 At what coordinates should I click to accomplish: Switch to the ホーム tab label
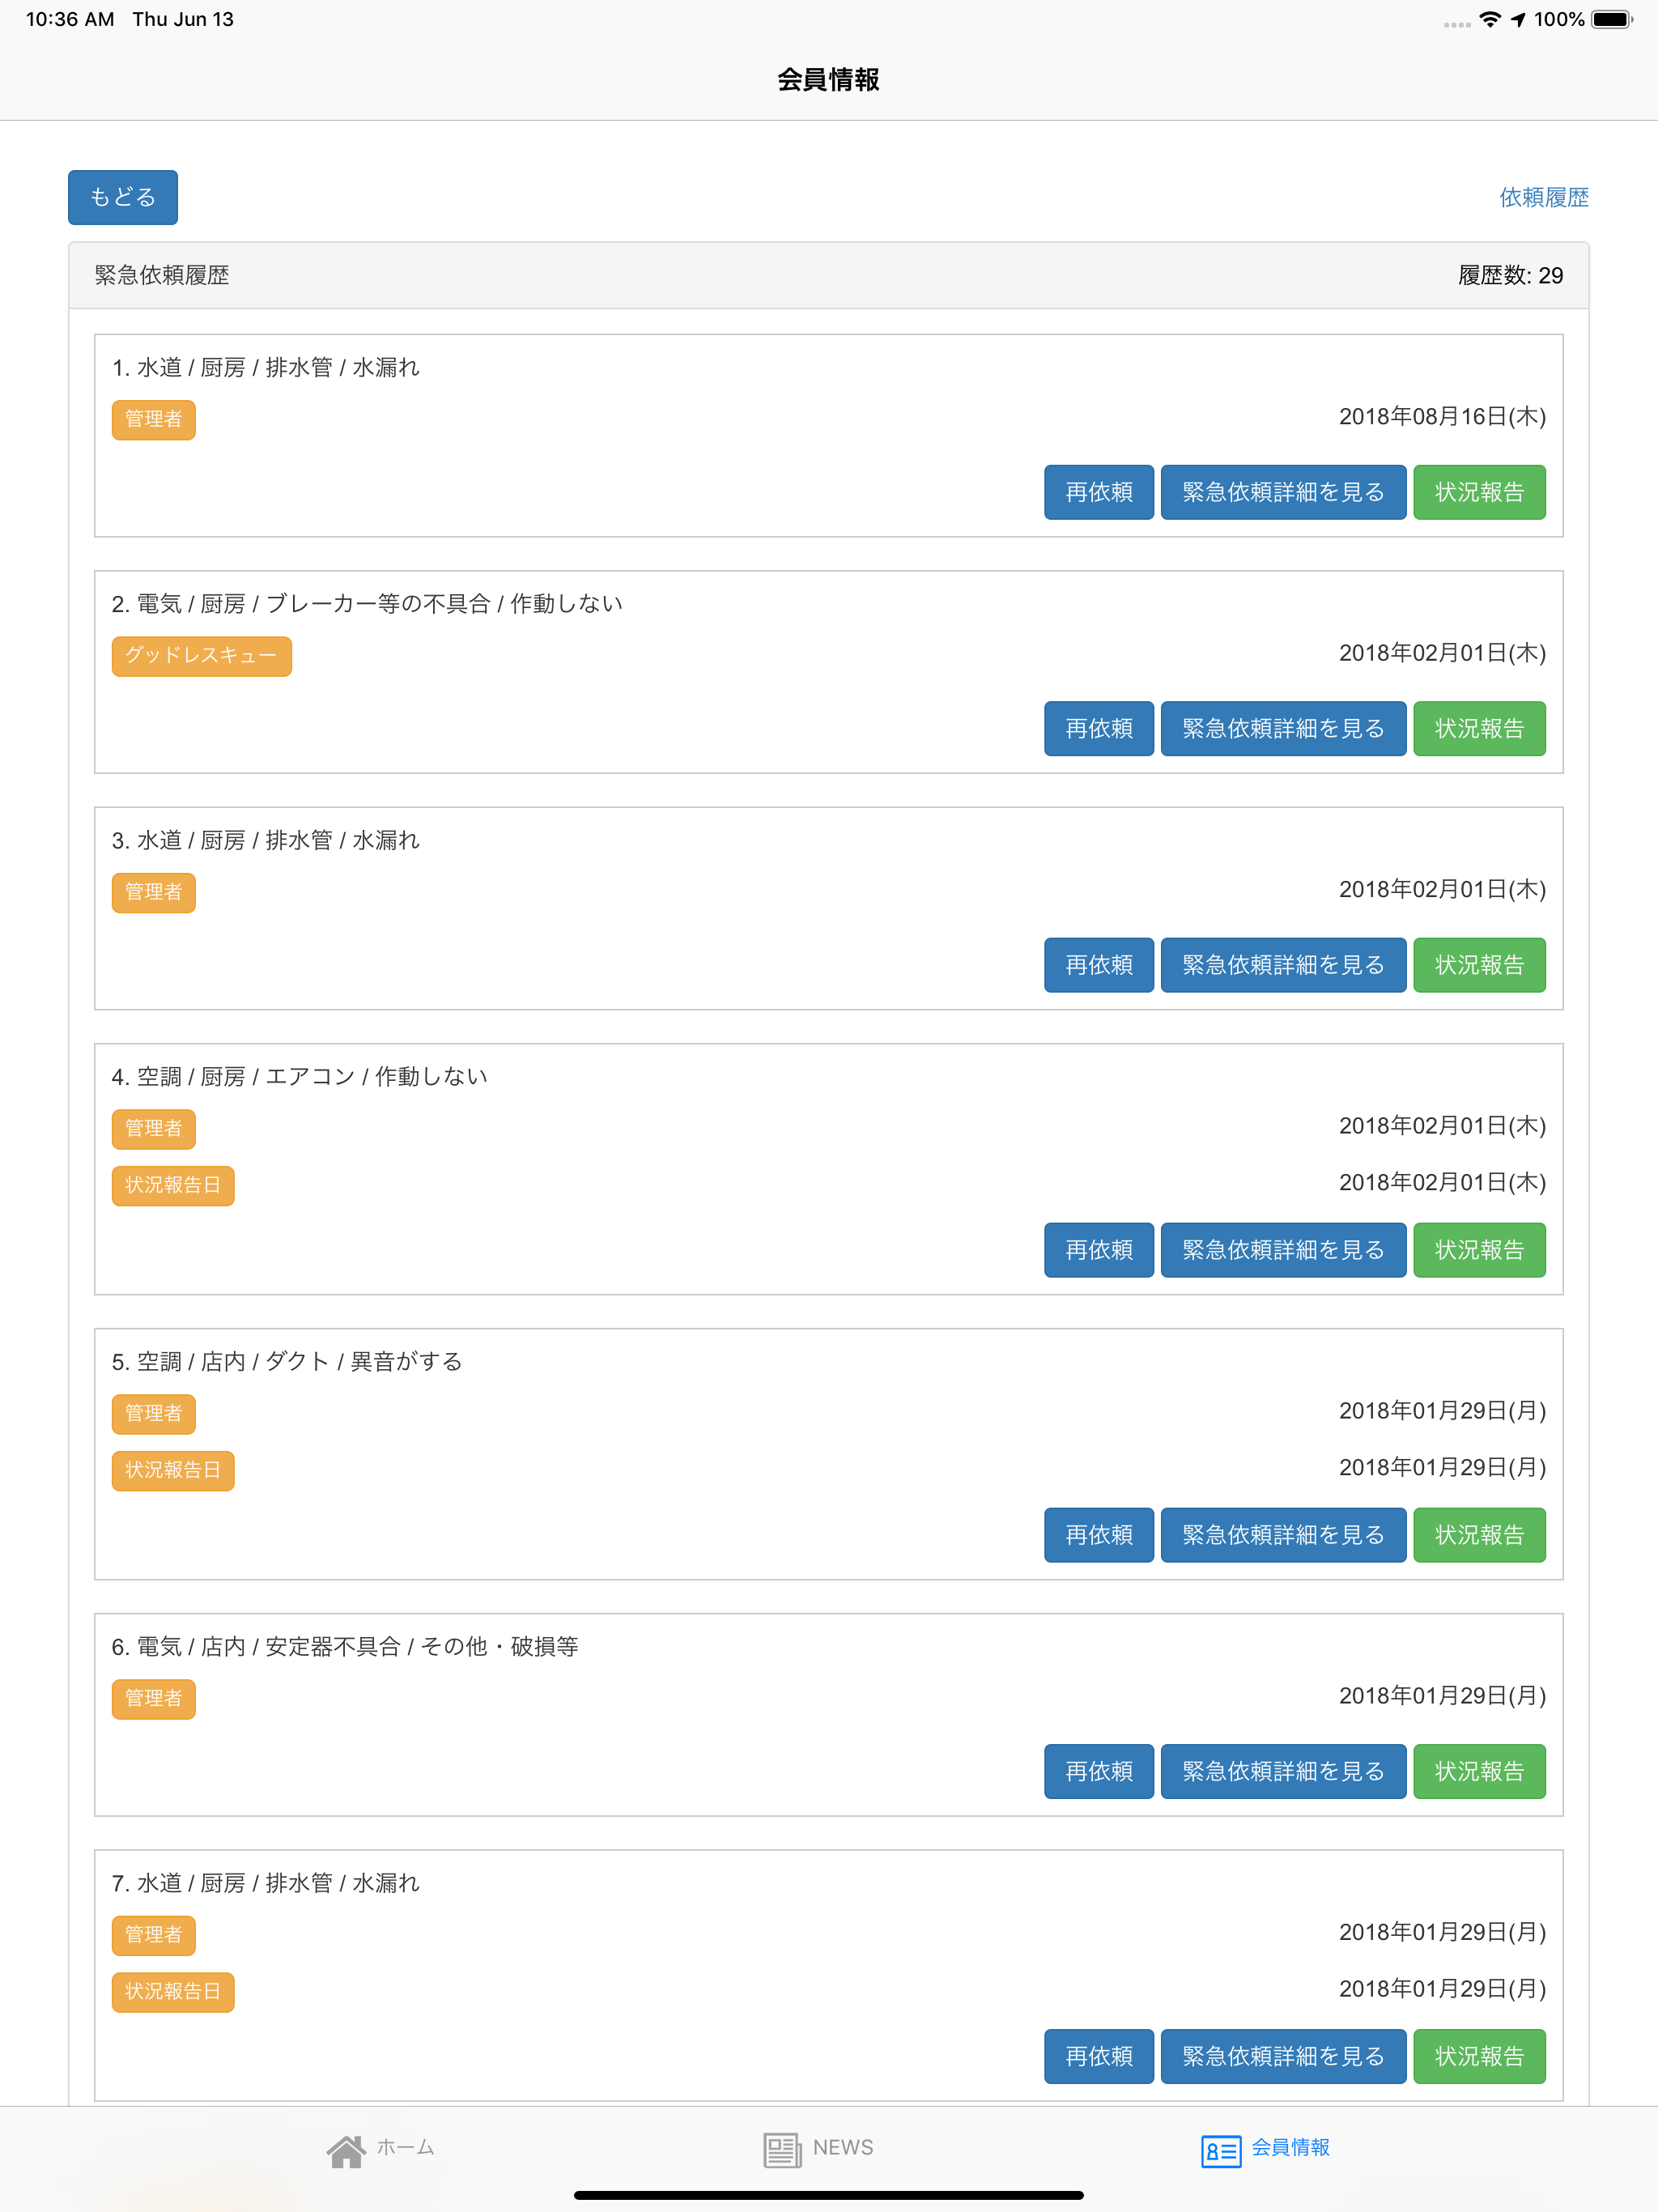[x=405, y=2148]
